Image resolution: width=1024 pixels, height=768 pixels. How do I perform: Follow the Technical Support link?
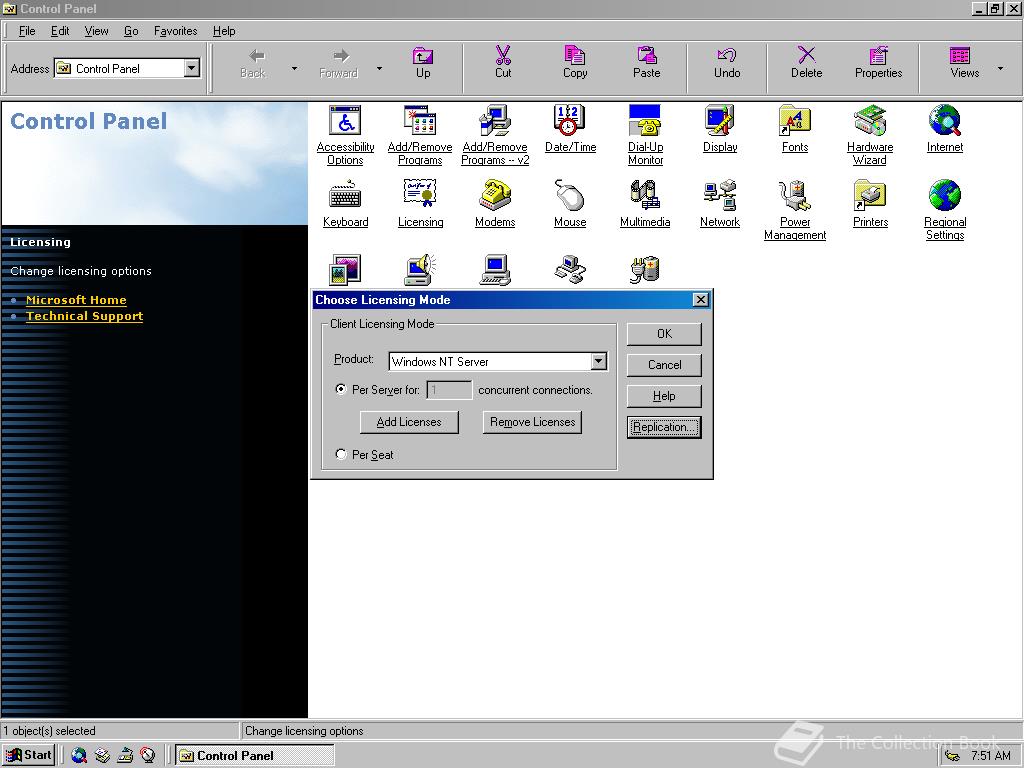(x=84, y=316)
